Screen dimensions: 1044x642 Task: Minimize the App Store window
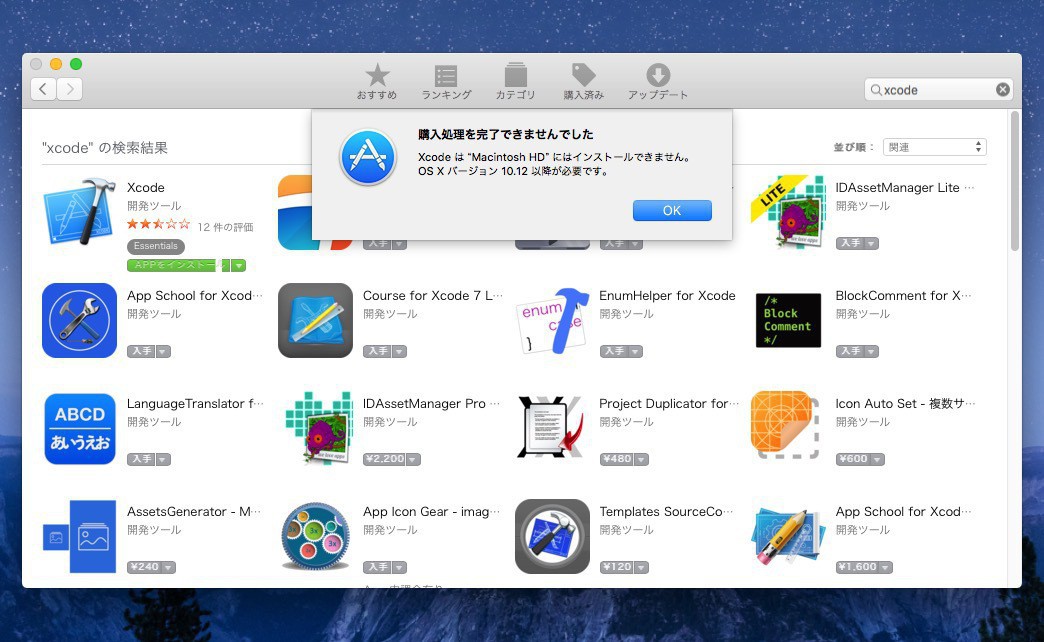[x=56, y=64]
